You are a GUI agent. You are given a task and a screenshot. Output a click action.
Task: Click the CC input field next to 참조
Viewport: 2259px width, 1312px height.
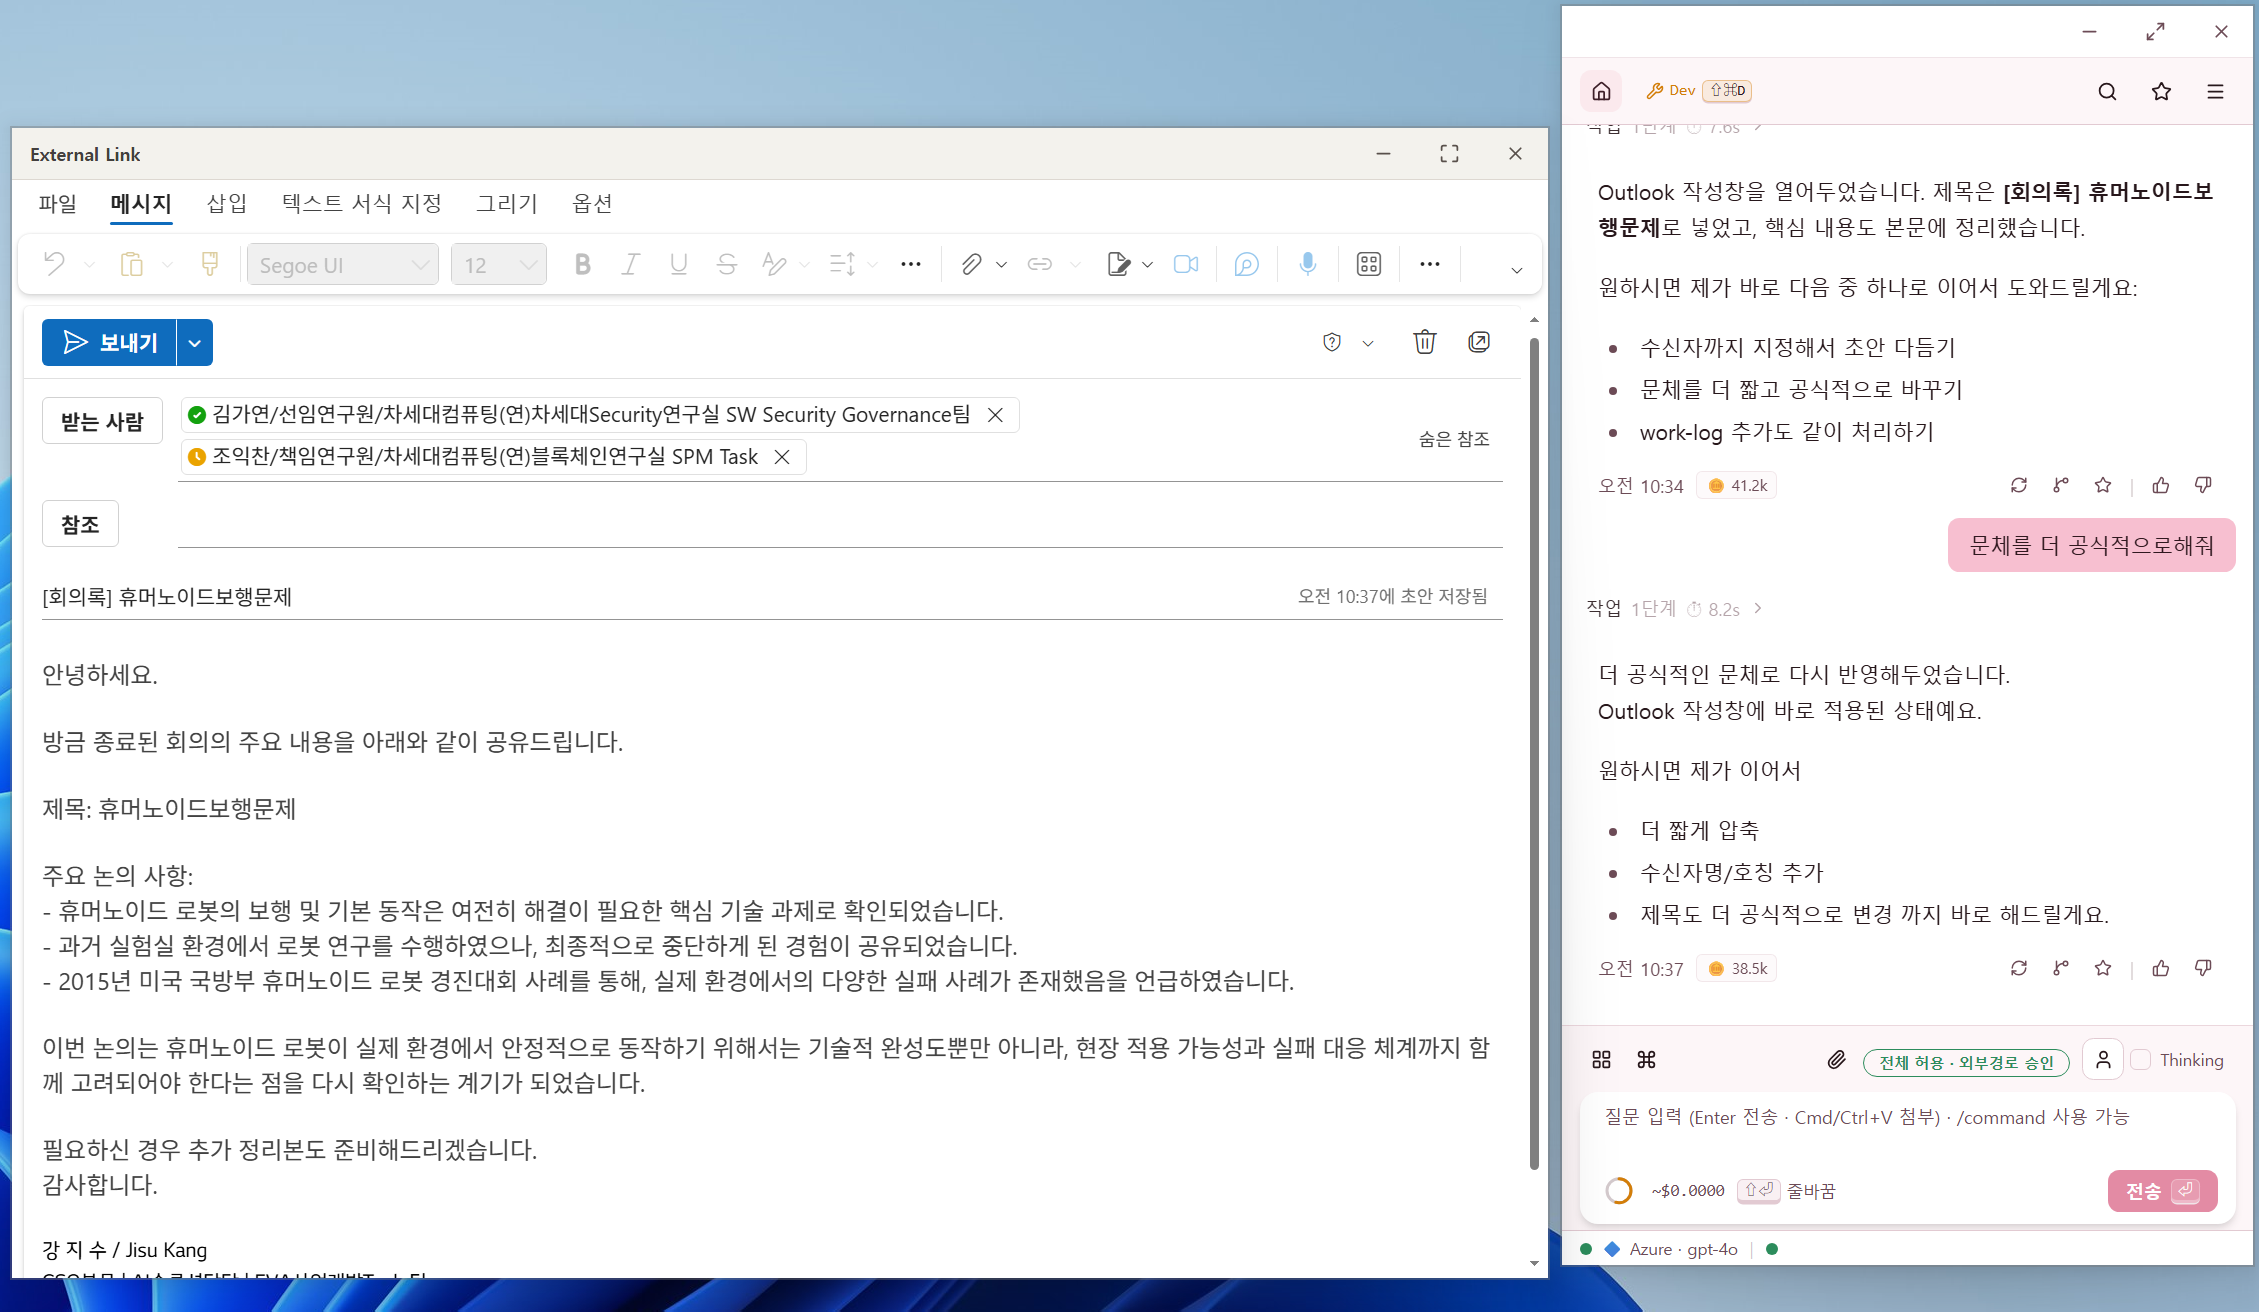pyautogui.click(x=840, y=524)
